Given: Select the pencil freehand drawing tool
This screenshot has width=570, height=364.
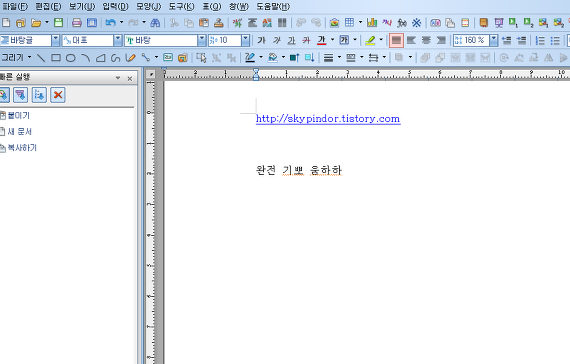Looking at the screenshot, I should coord(131,58).
